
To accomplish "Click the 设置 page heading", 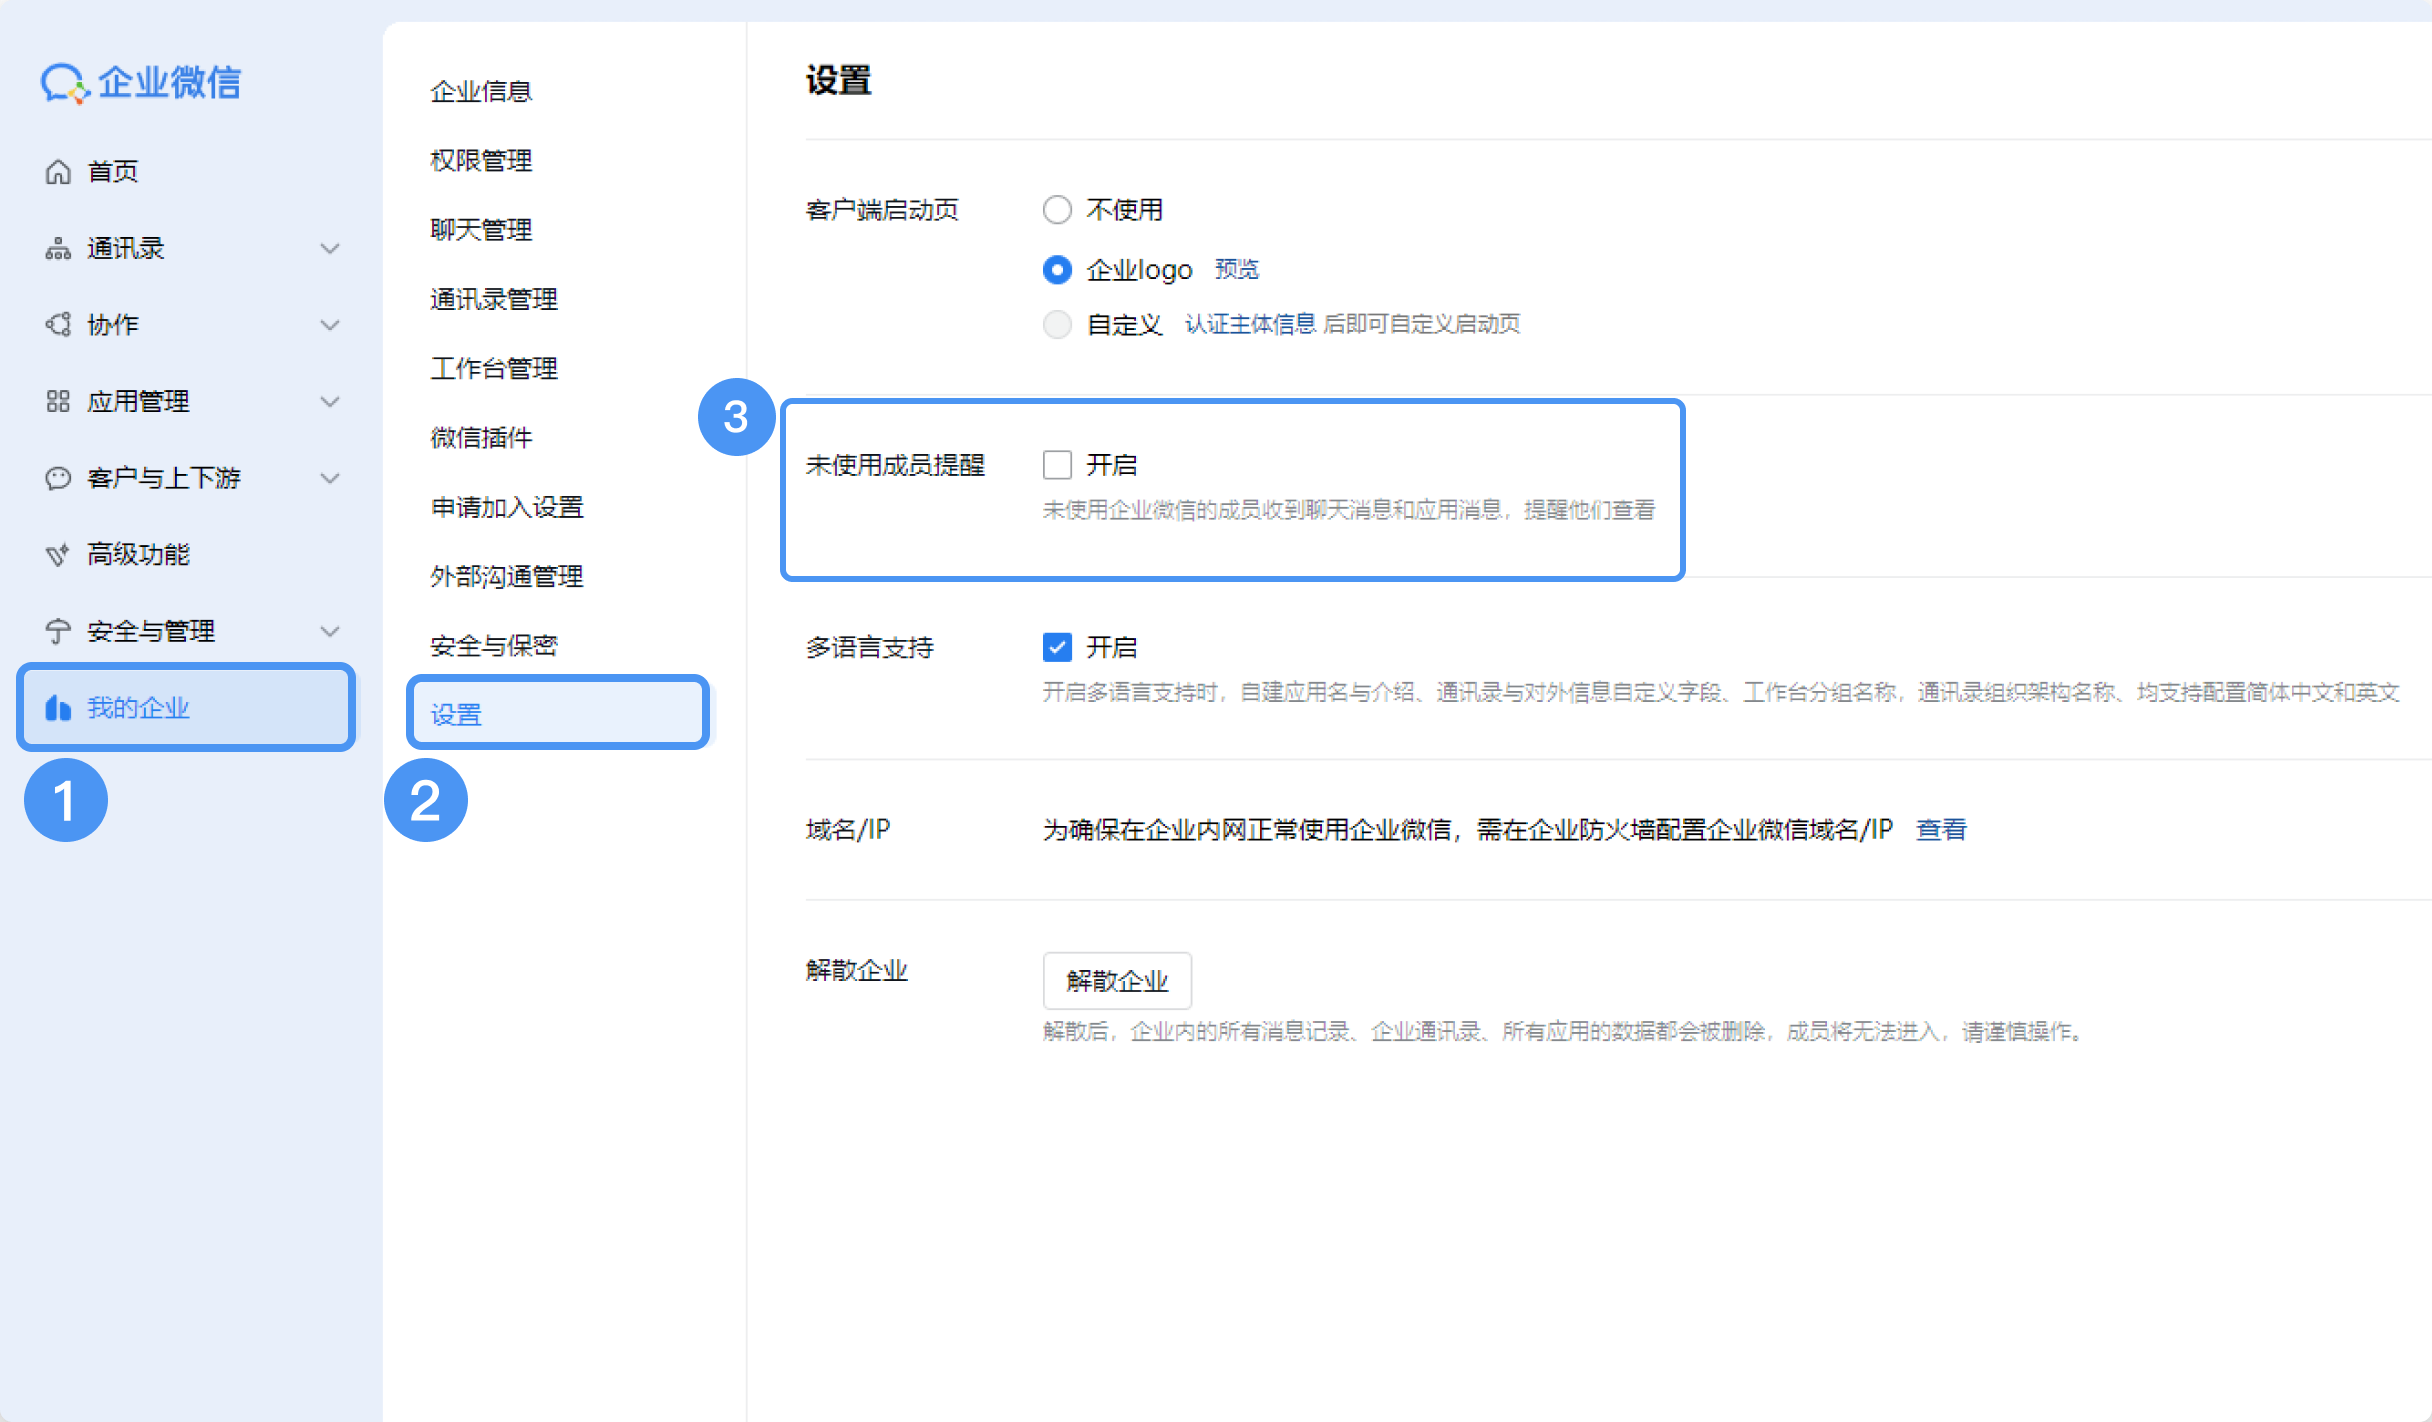I will [x=839, y=81].
